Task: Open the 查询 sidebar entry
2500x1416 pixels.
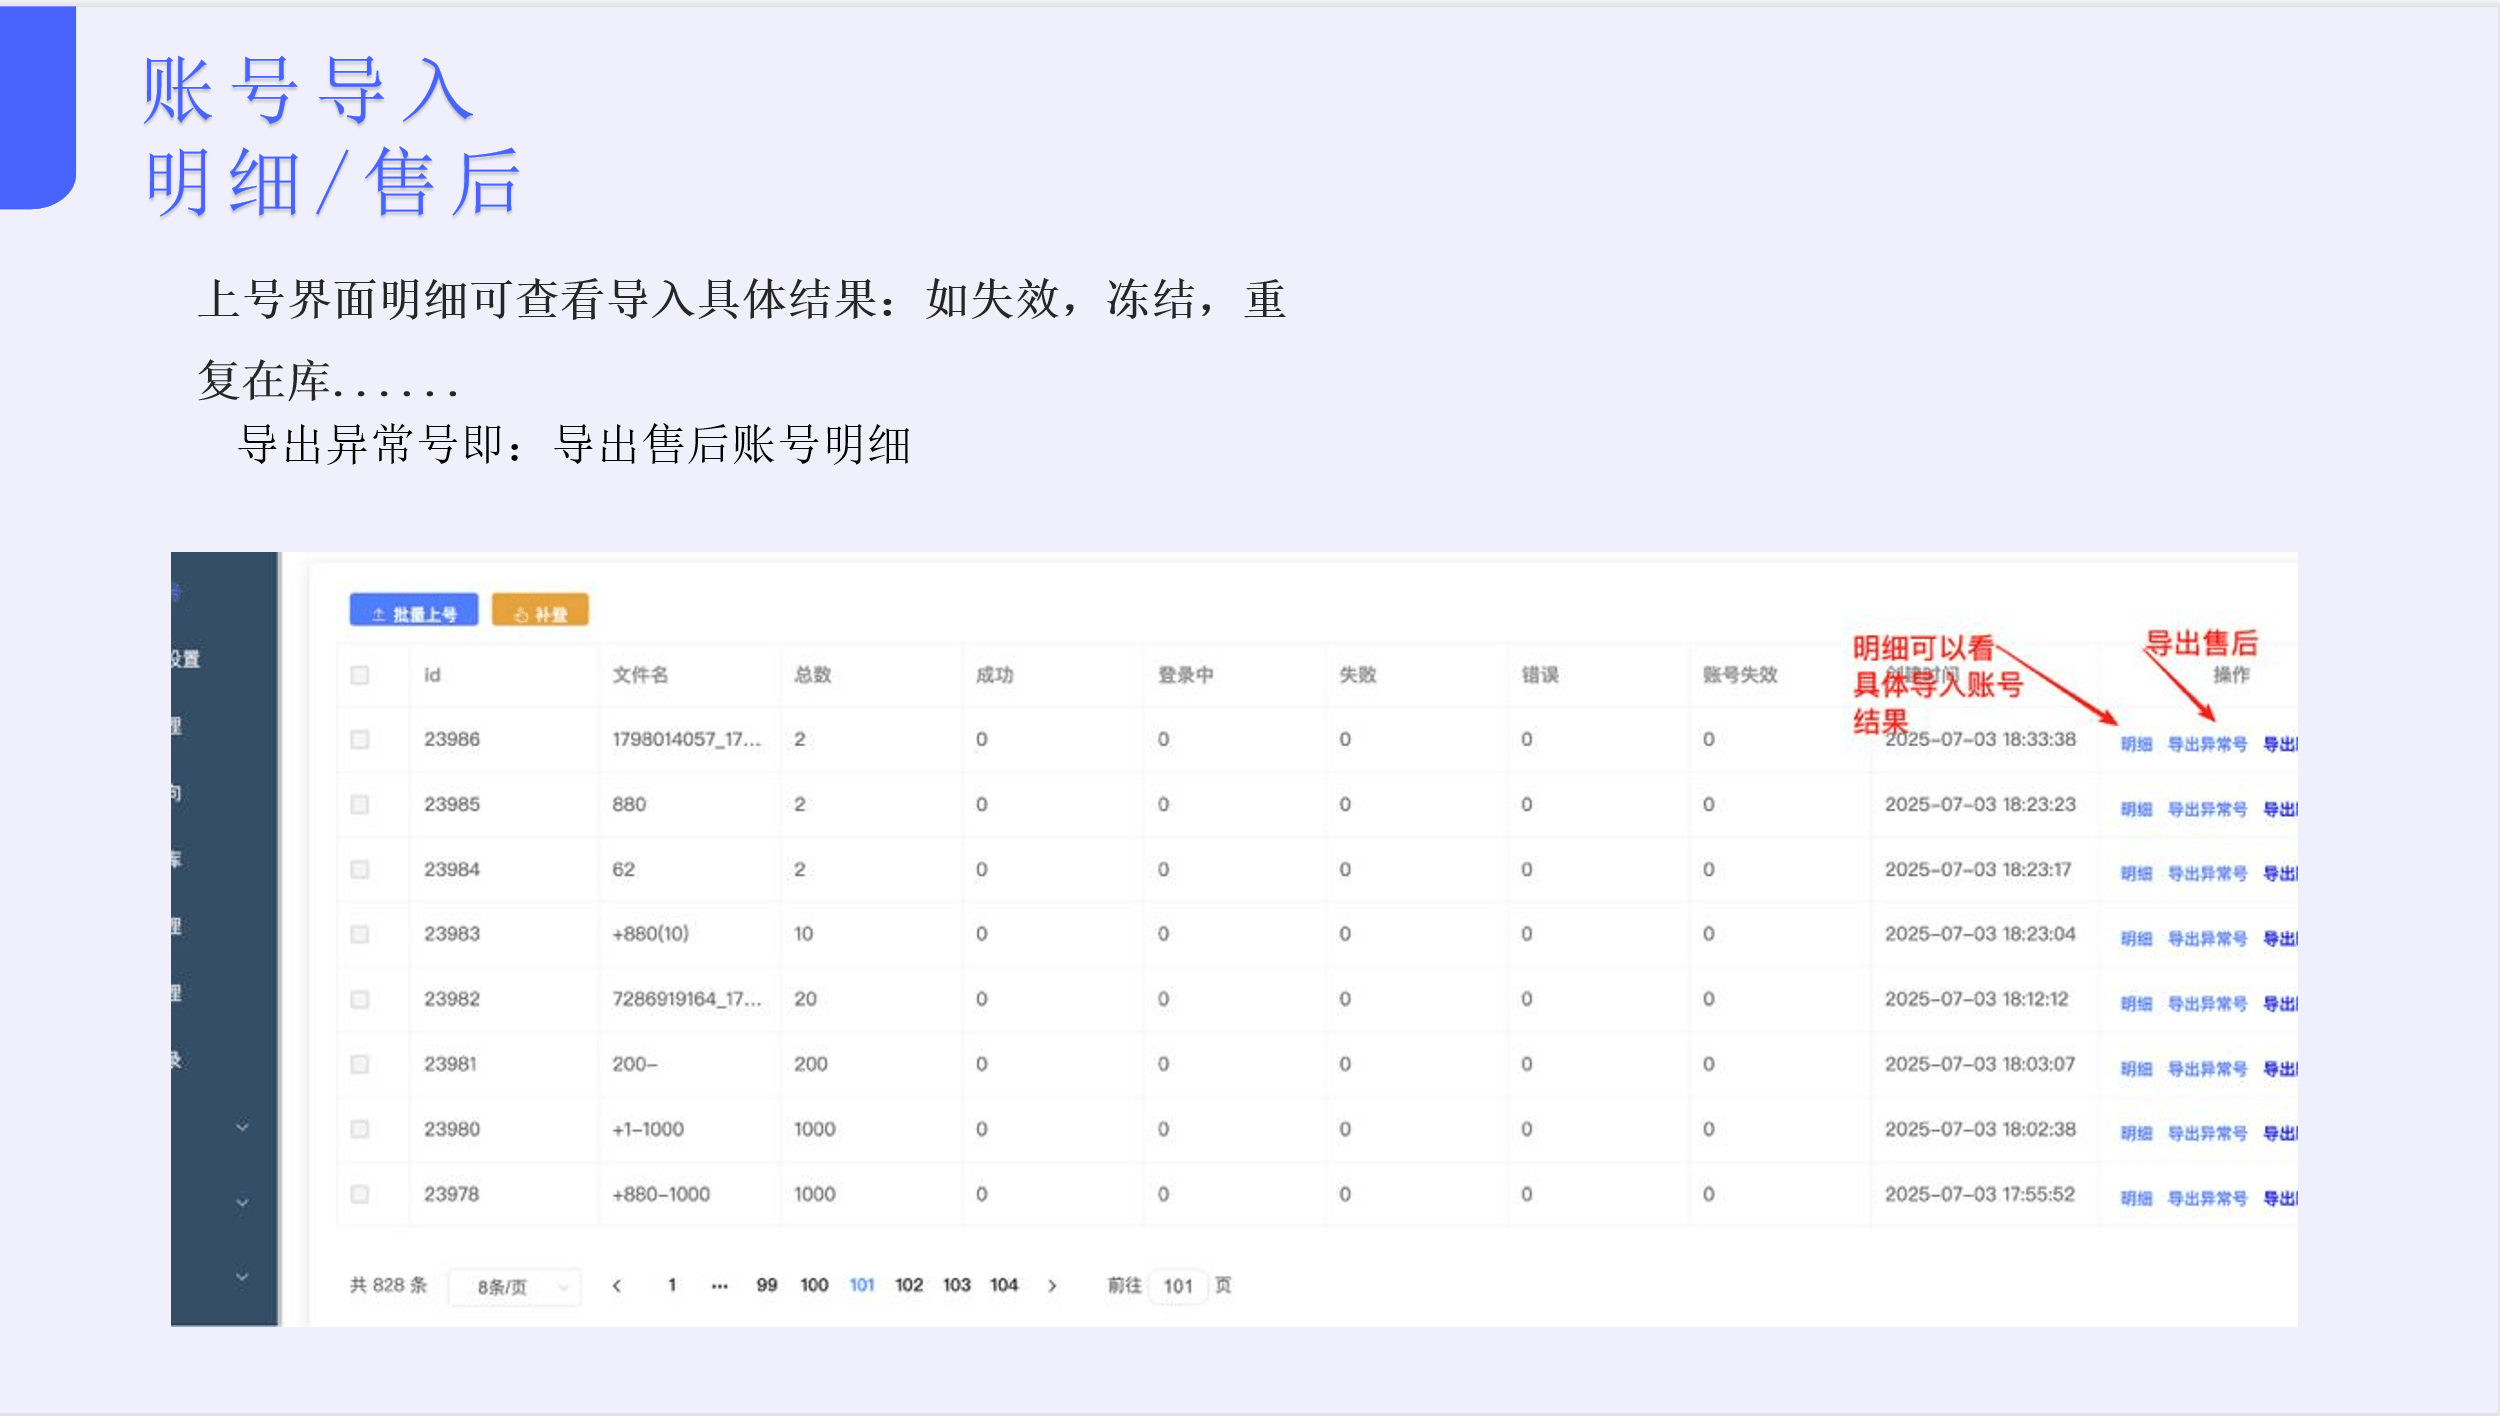Action: pyautogui.click(x=185, y=791)
